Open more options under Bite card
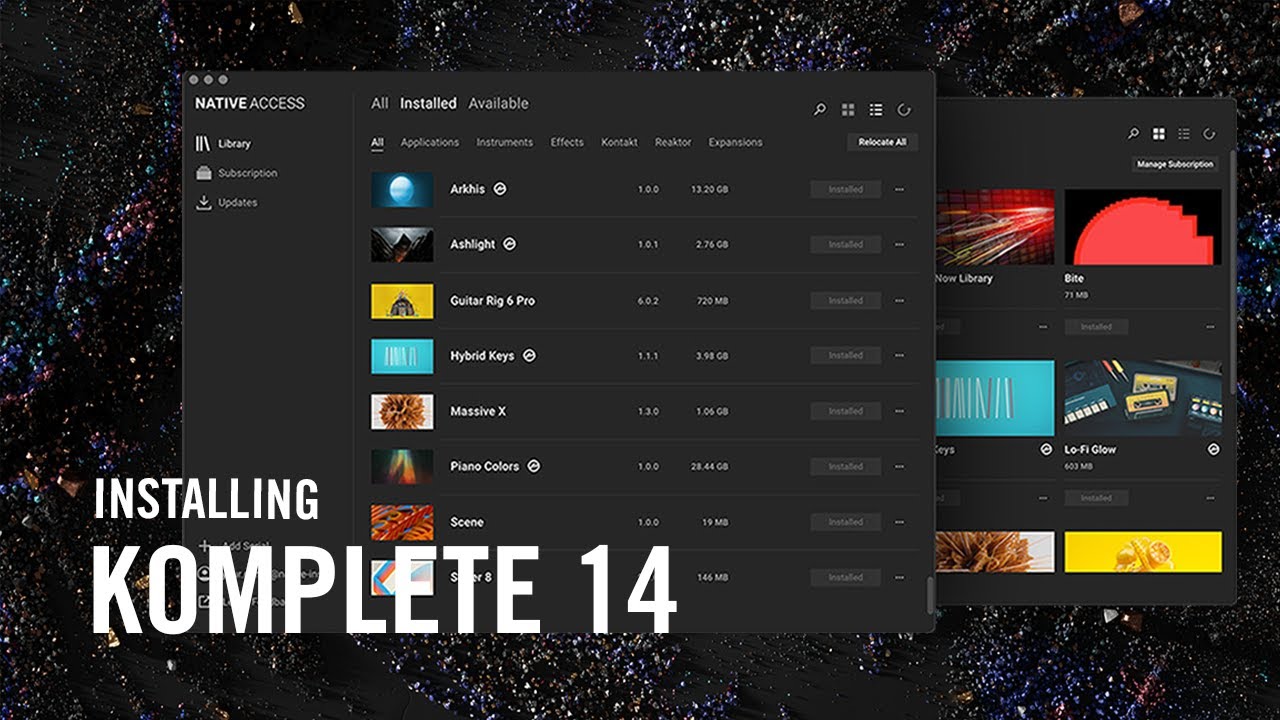Screen dimensions: 1280x720 pyautogui.click(x=1211, y=327)
